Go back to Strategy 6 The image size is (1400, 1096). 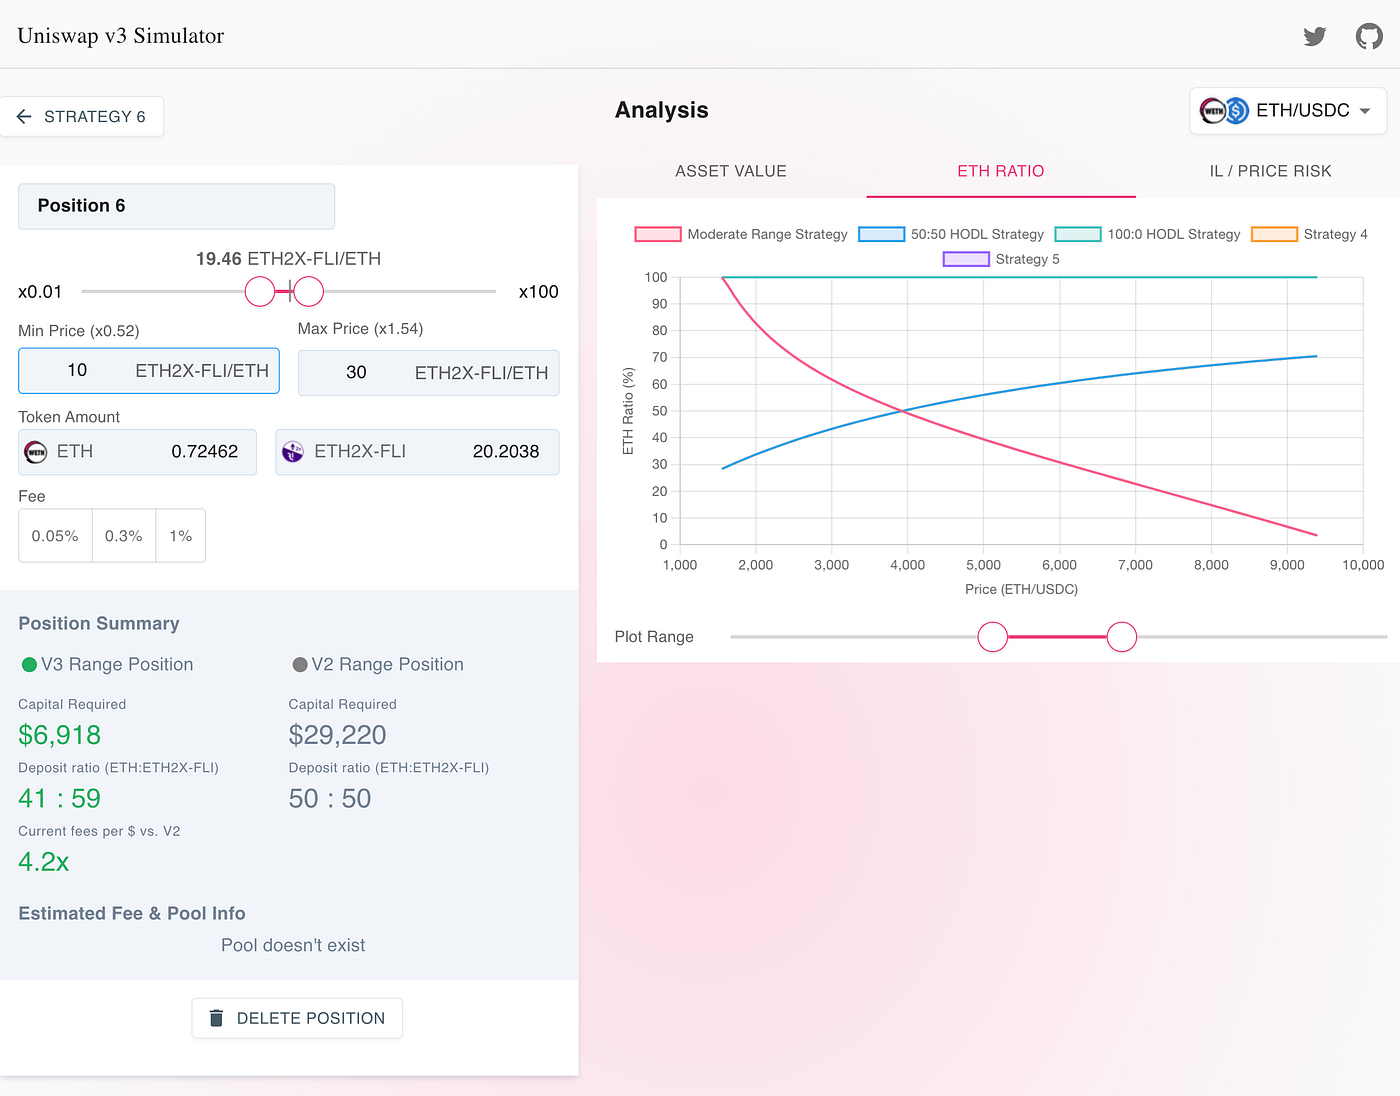point(82,117)
